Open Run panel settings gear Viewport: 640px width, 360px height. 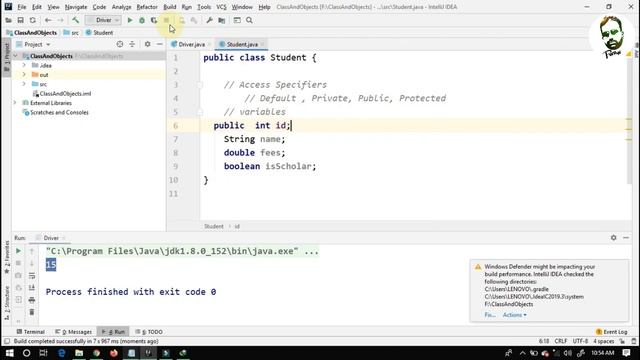[613, 238]
